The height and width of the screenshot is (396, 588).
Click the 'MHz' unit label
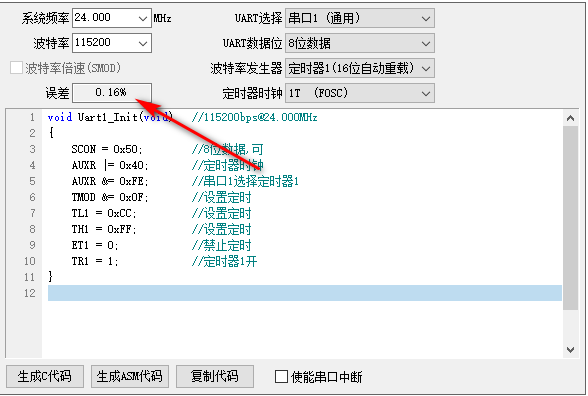tap(162, 18)
